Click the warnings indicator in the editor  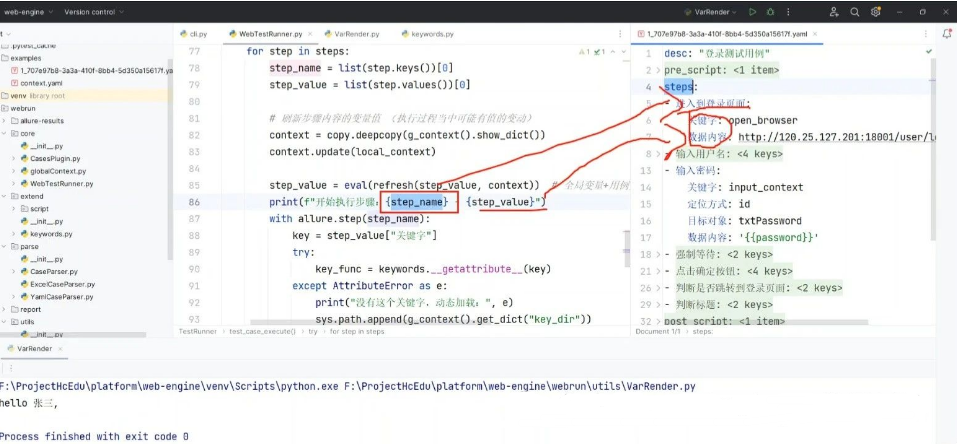click(585, 52)
